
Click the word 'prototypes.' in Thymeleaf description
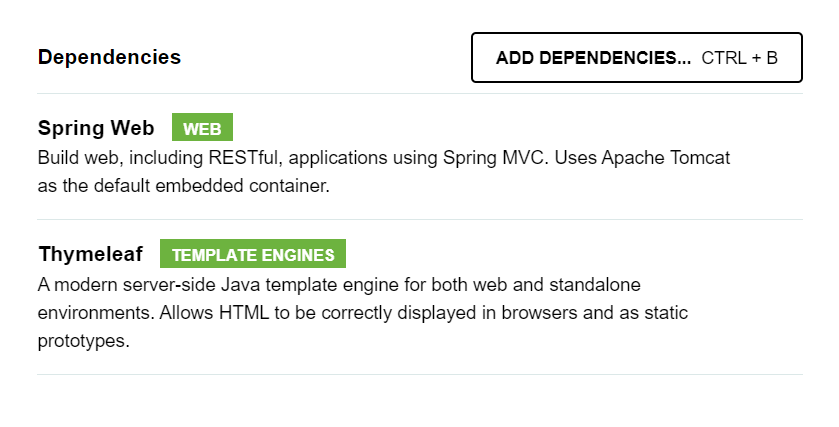83,341
